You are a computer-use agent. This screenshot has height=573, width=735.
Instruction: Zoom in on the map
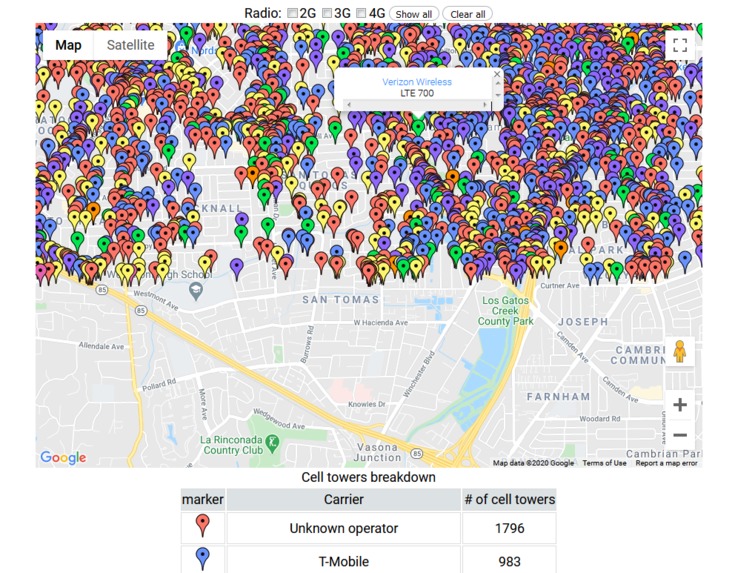coord(680,405)
